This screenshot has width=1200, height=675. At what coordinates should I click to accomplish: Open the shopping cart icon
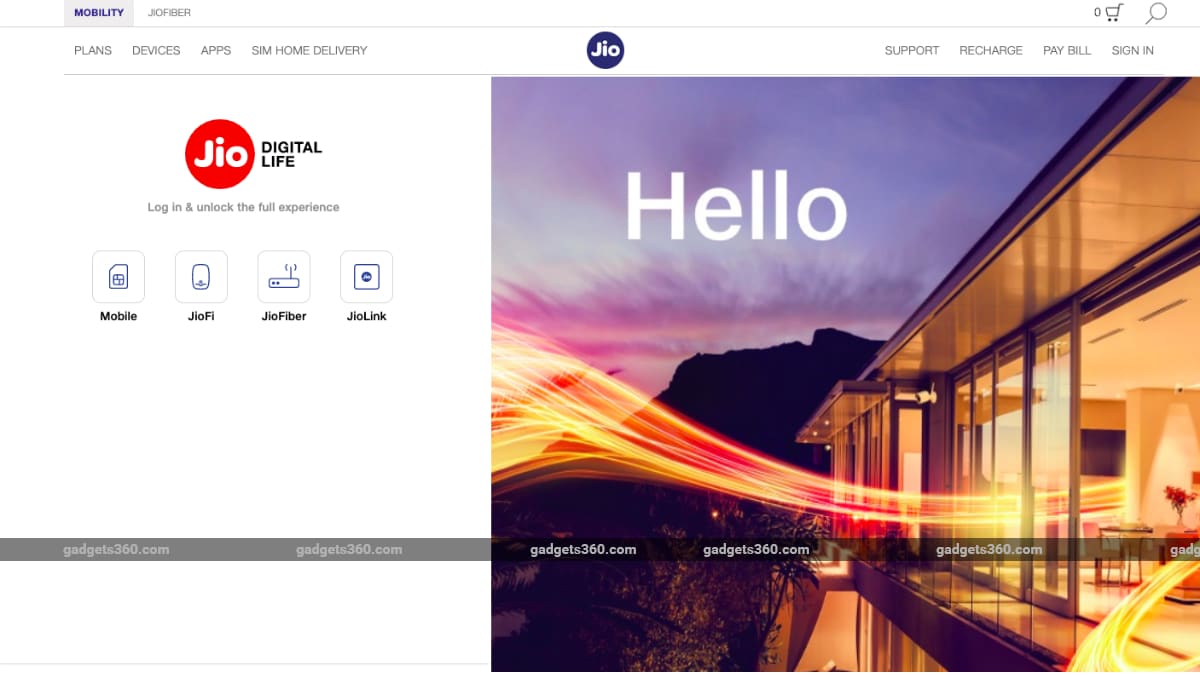[x=1114, y=13]
